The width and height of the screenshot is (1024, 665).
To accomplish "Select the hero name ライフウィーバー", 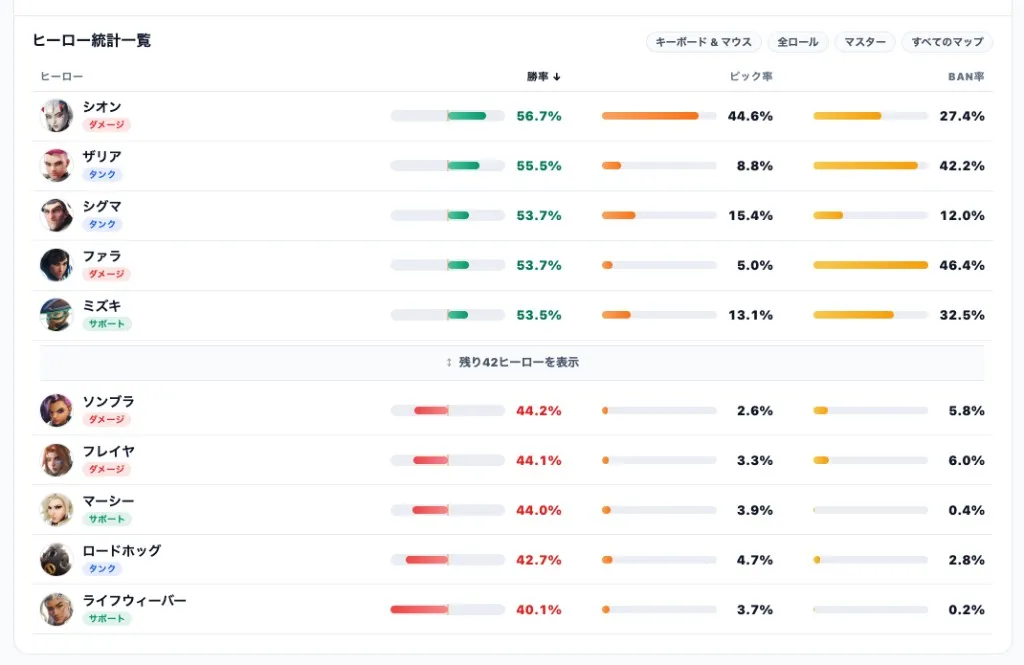I will (x=135, y=600).
